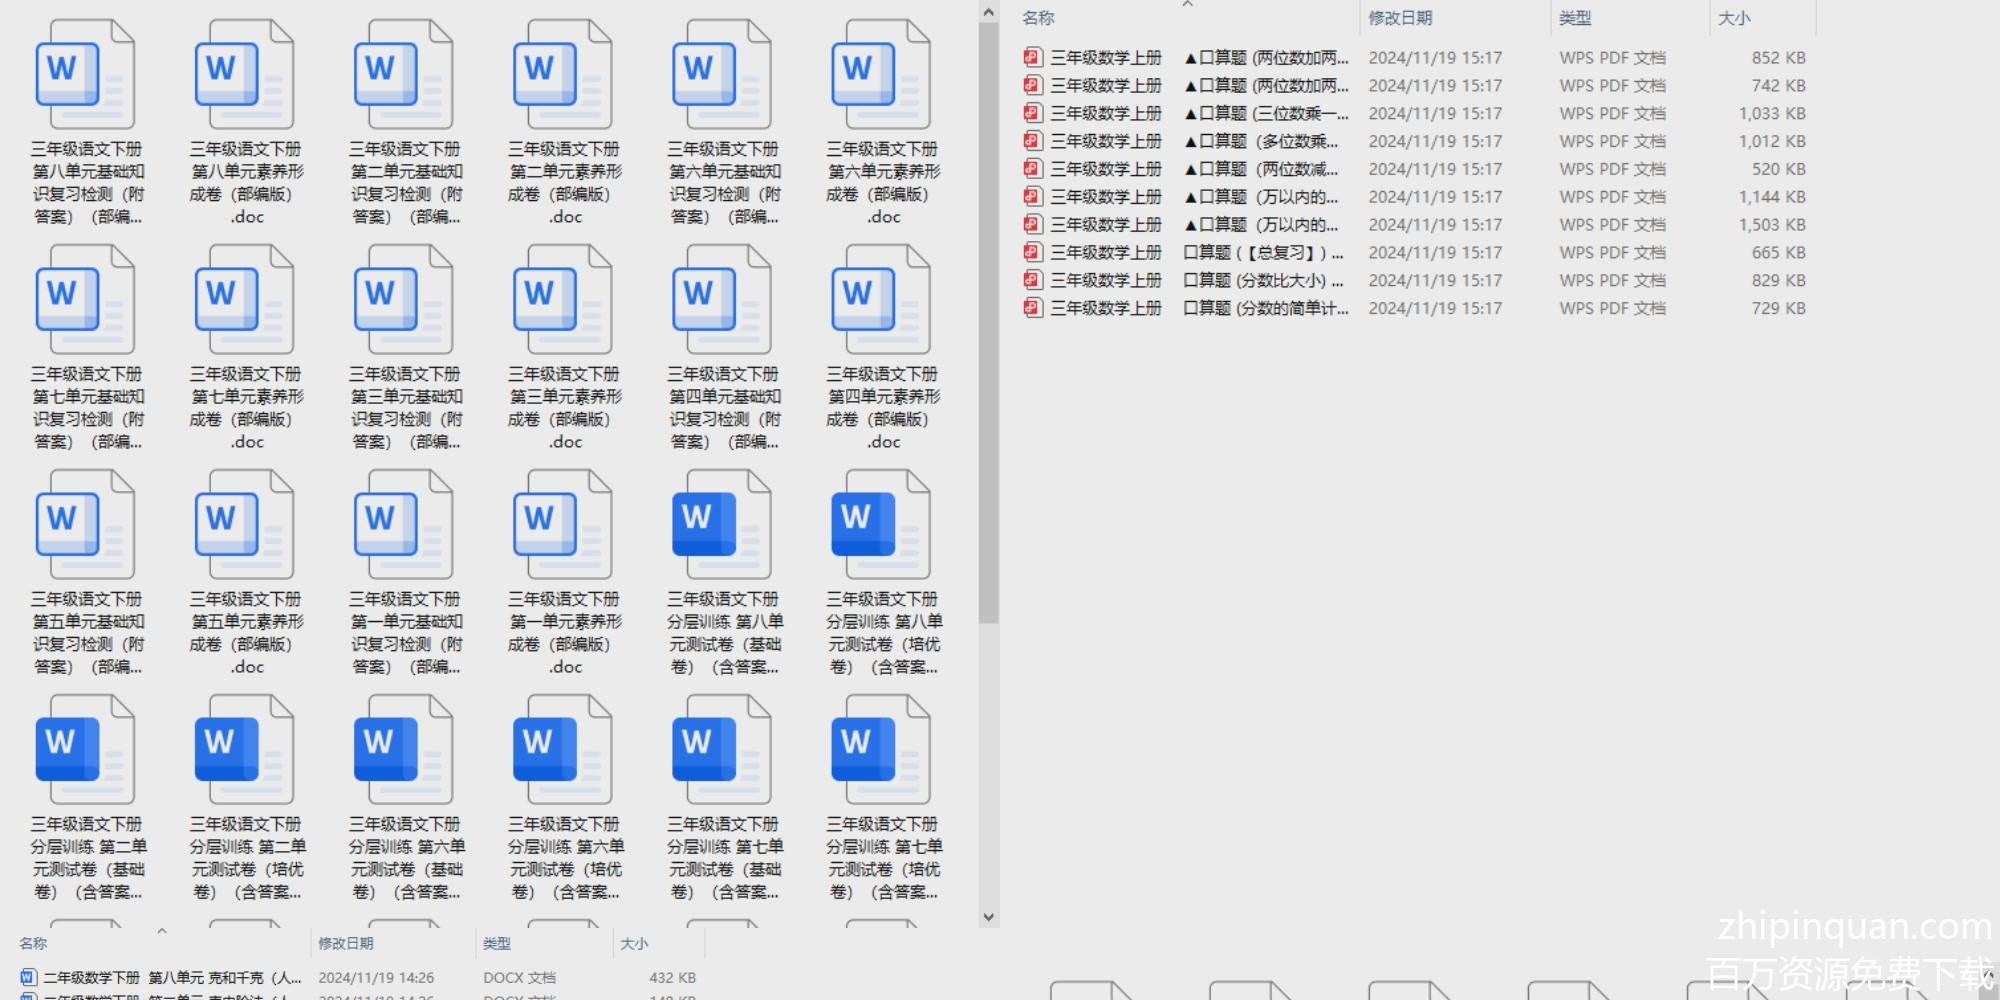Click scrollbar down arrow of icon grid
This screenshot has width=2000, height=1000.
(x=988, y=916)
